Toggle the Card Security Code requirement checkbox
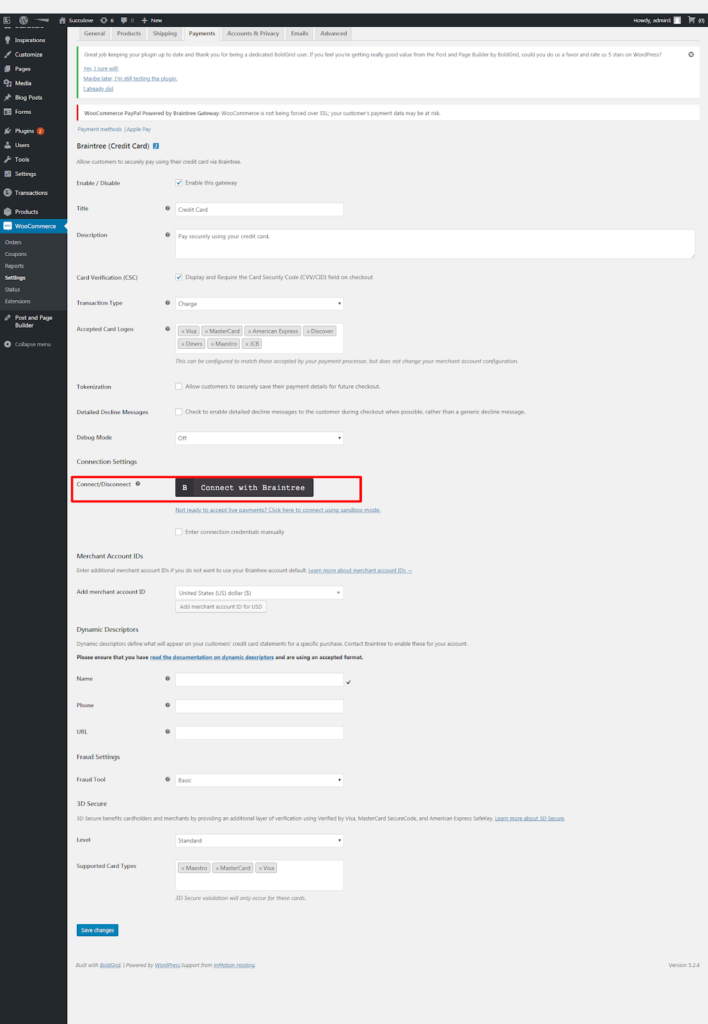 click(x=178, y=277)
